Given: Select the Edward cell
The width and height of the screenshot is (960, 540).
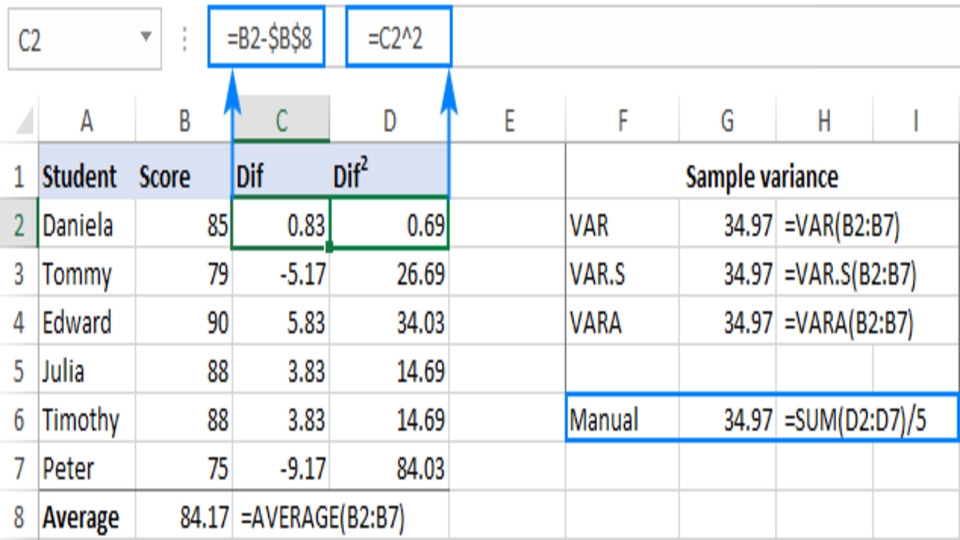Looking at the screenshot, I should 87,322.
